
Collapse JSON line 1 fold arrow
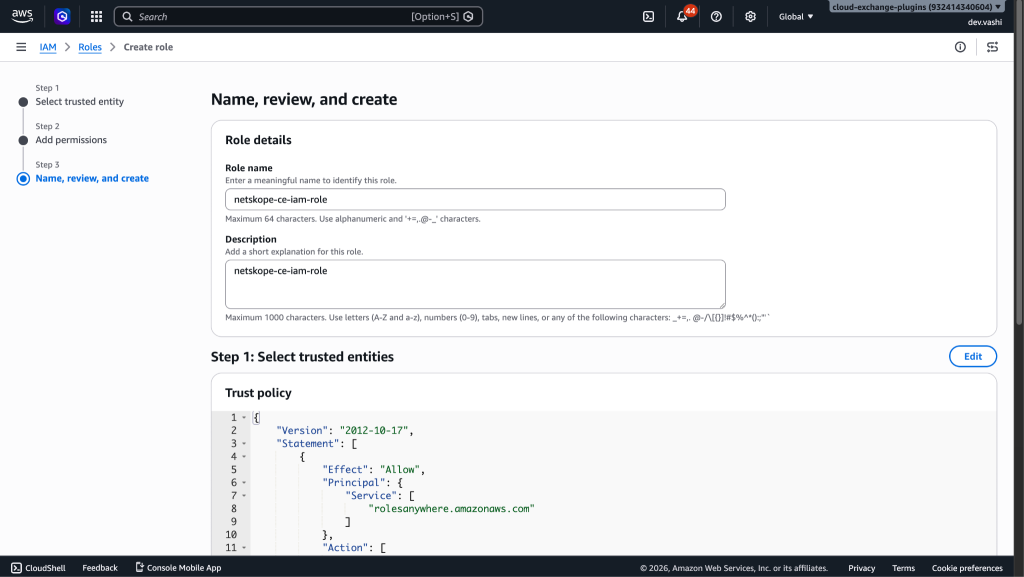pos(244,418)
